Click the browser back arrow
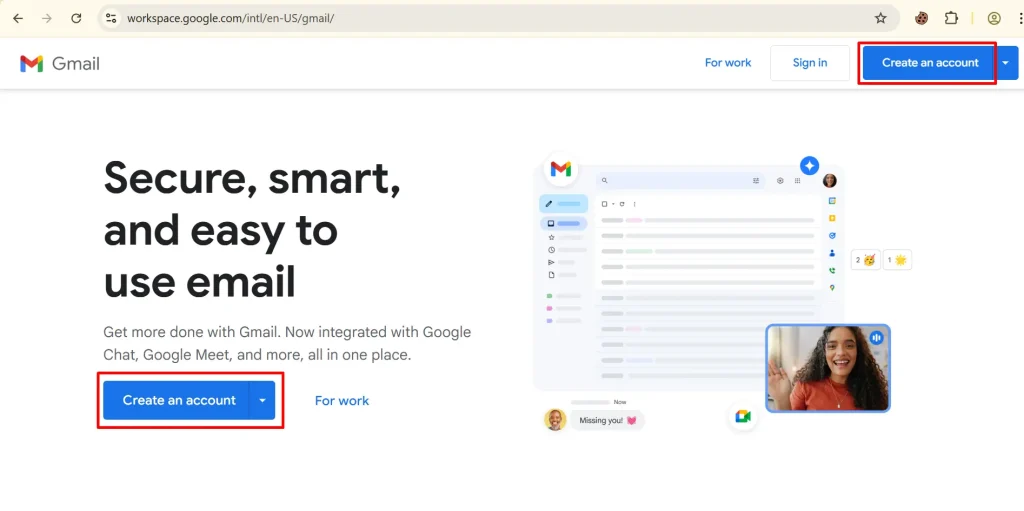The height and width of the screenshot is (511, 1024). tap(18, 18)
